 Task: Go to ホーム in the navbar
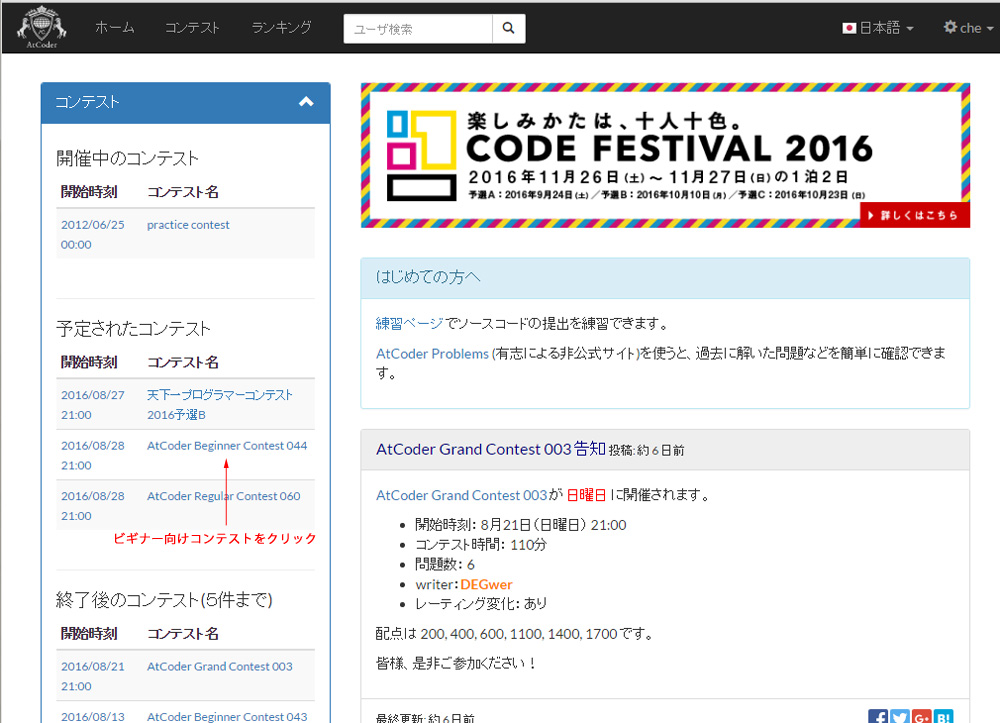pyautogui.click(x=115, y=27)
